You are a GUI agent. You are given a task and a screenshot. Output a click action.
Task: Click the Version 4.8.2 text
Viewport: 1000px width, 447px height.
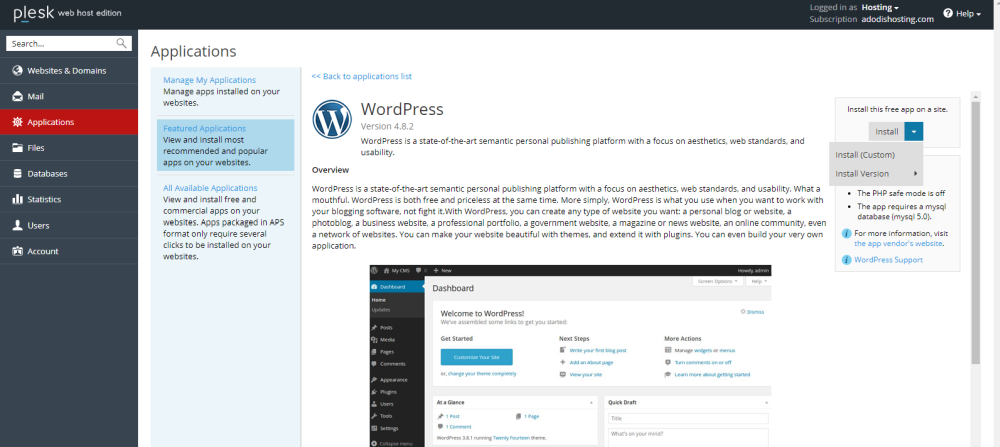(388, 126)
